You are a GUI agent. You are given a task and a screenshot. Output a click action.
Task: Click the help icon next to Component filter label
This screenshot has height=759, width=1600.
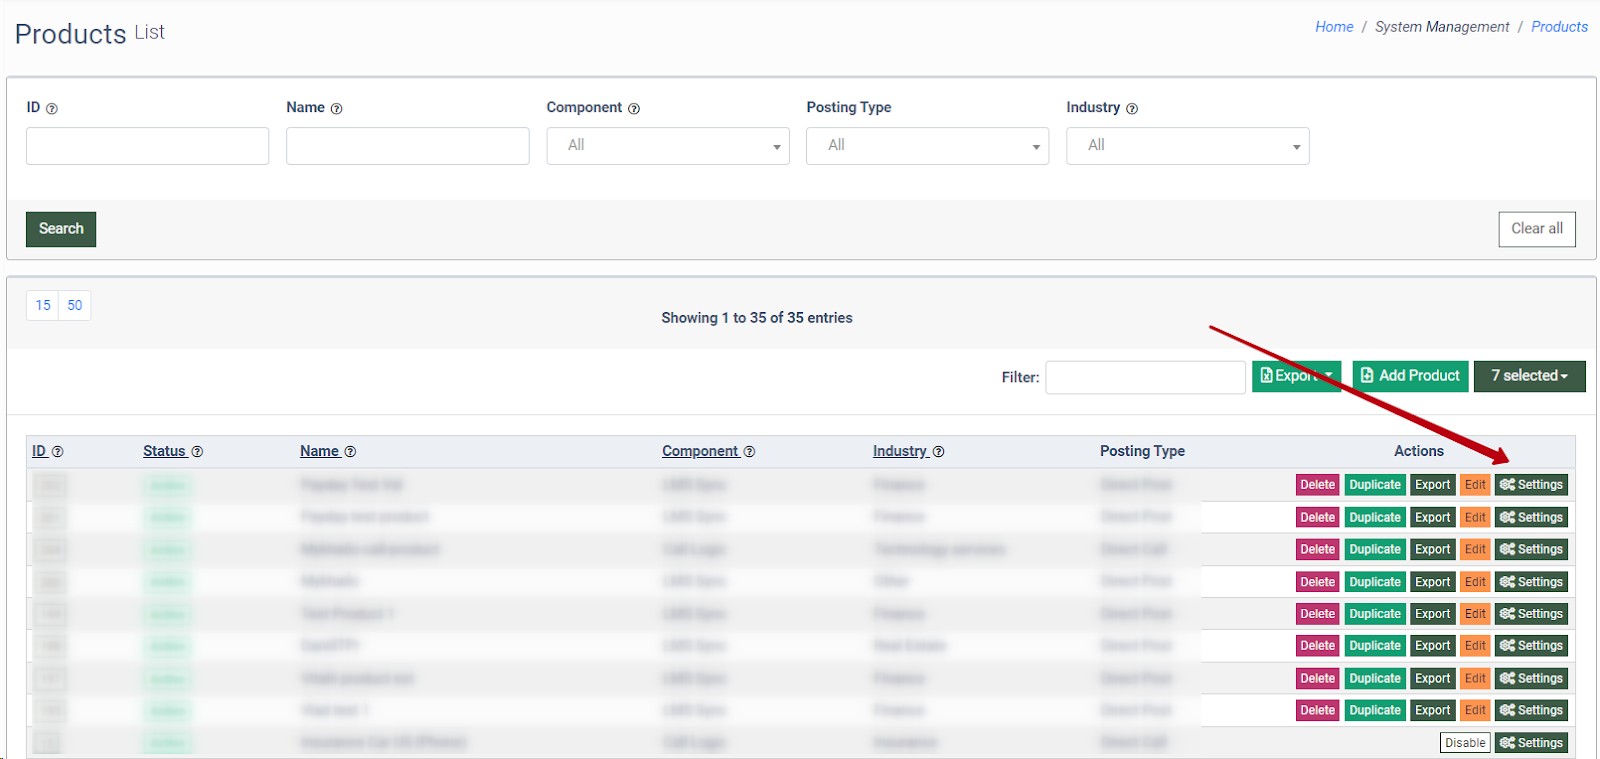tap(633, 109)
